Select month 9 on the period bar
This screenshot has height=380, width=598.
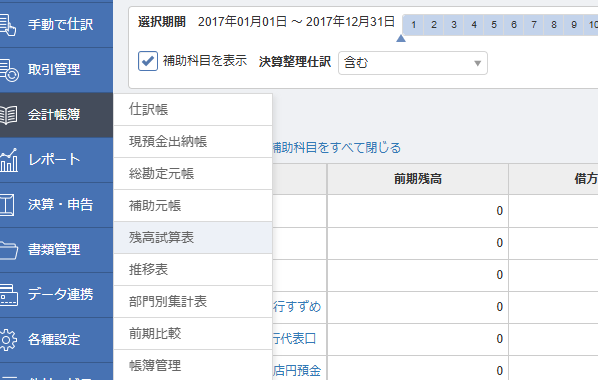pos(574,25)
